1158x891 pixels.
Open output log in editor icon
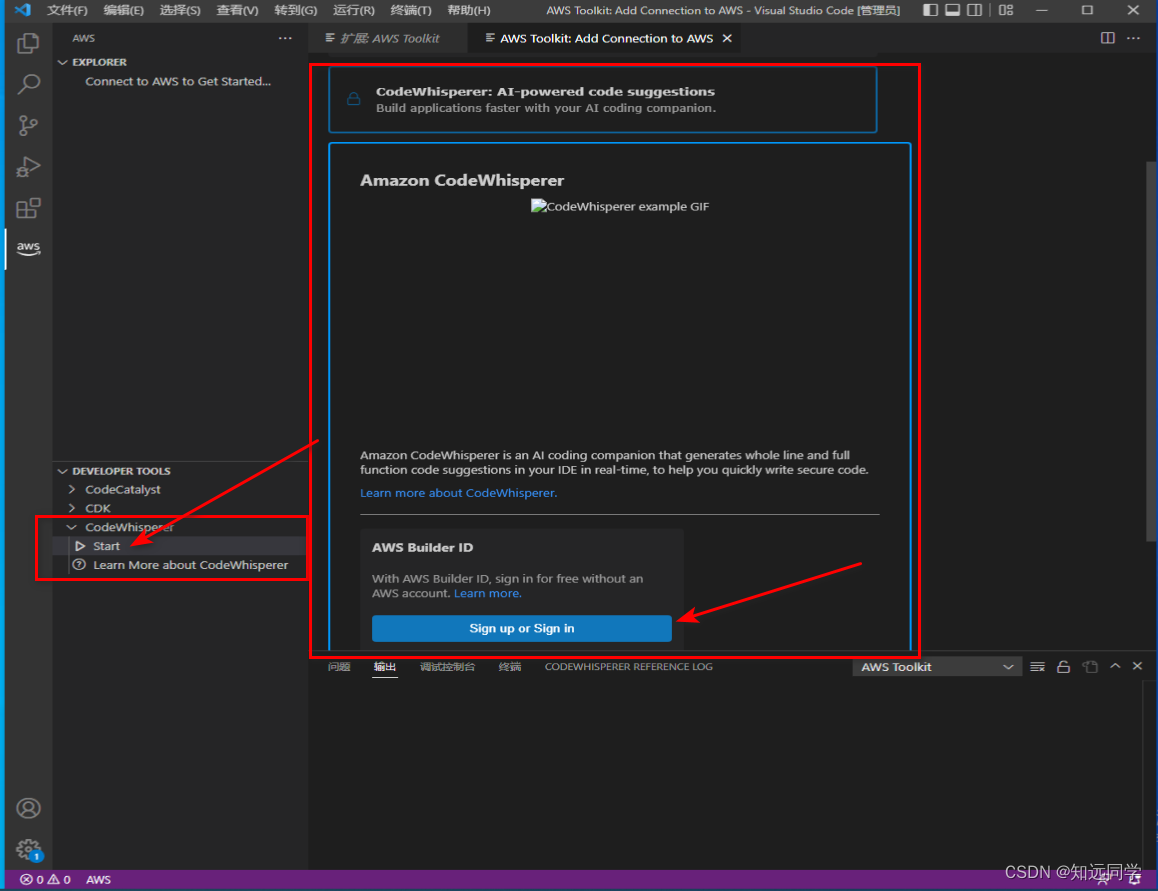pos(1090,666)
